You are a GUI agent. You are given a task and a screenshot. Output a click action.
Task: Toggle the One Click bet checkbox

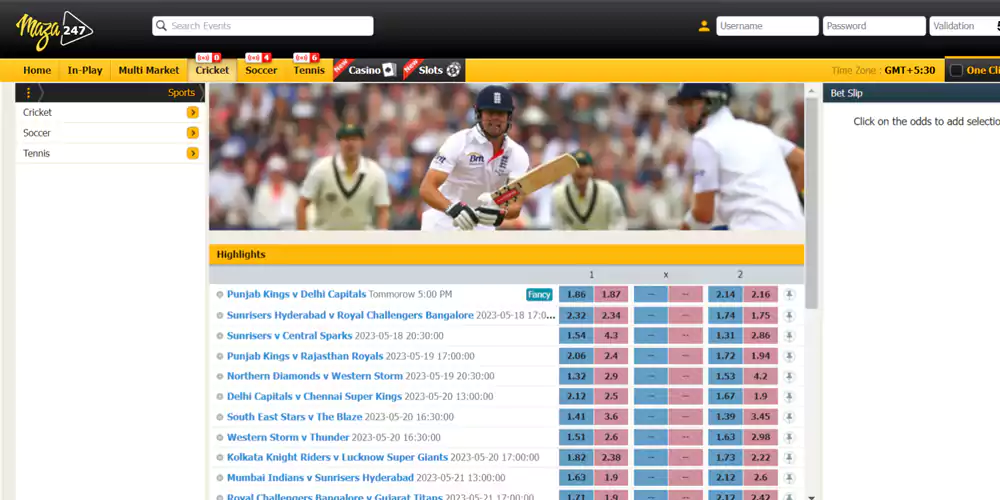[956, 70]
